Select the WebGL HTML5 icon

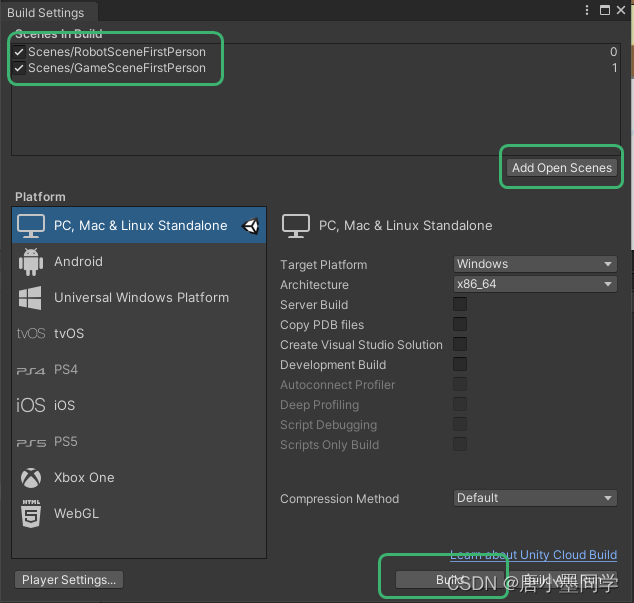[31, 514]
